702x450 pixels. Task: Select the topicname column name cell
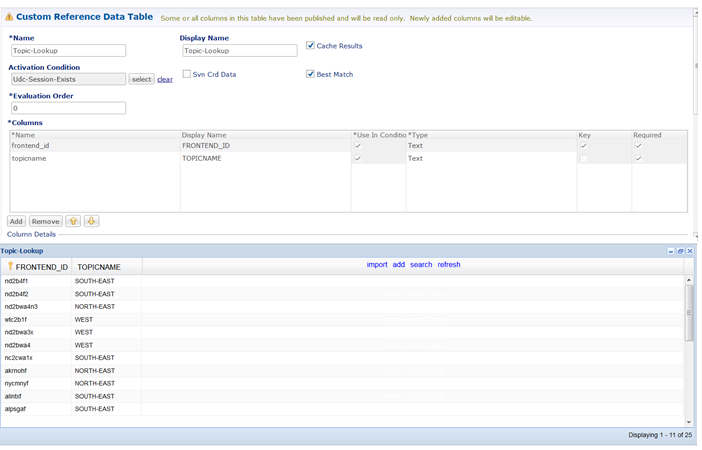point(95,158)
